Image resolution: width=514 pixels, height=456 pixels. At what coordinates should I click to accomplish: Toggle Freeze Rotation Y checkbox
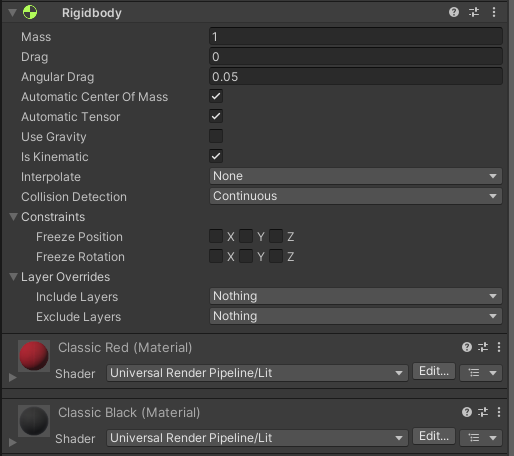pyautogui.click(x=246, y=256)
